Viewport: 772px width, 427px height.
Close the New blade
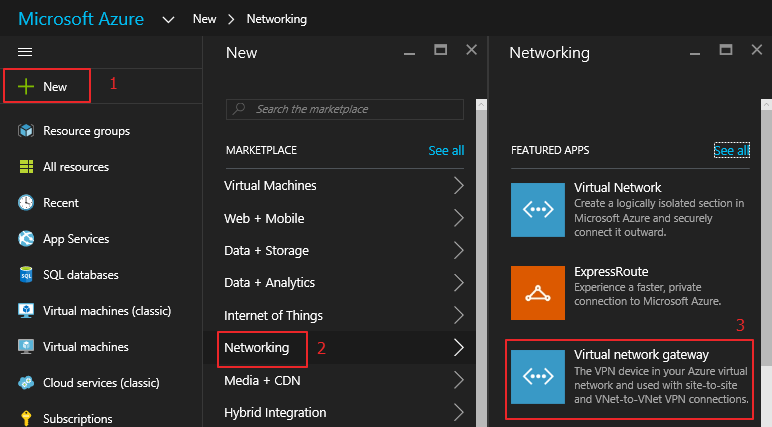coord(472,50)
